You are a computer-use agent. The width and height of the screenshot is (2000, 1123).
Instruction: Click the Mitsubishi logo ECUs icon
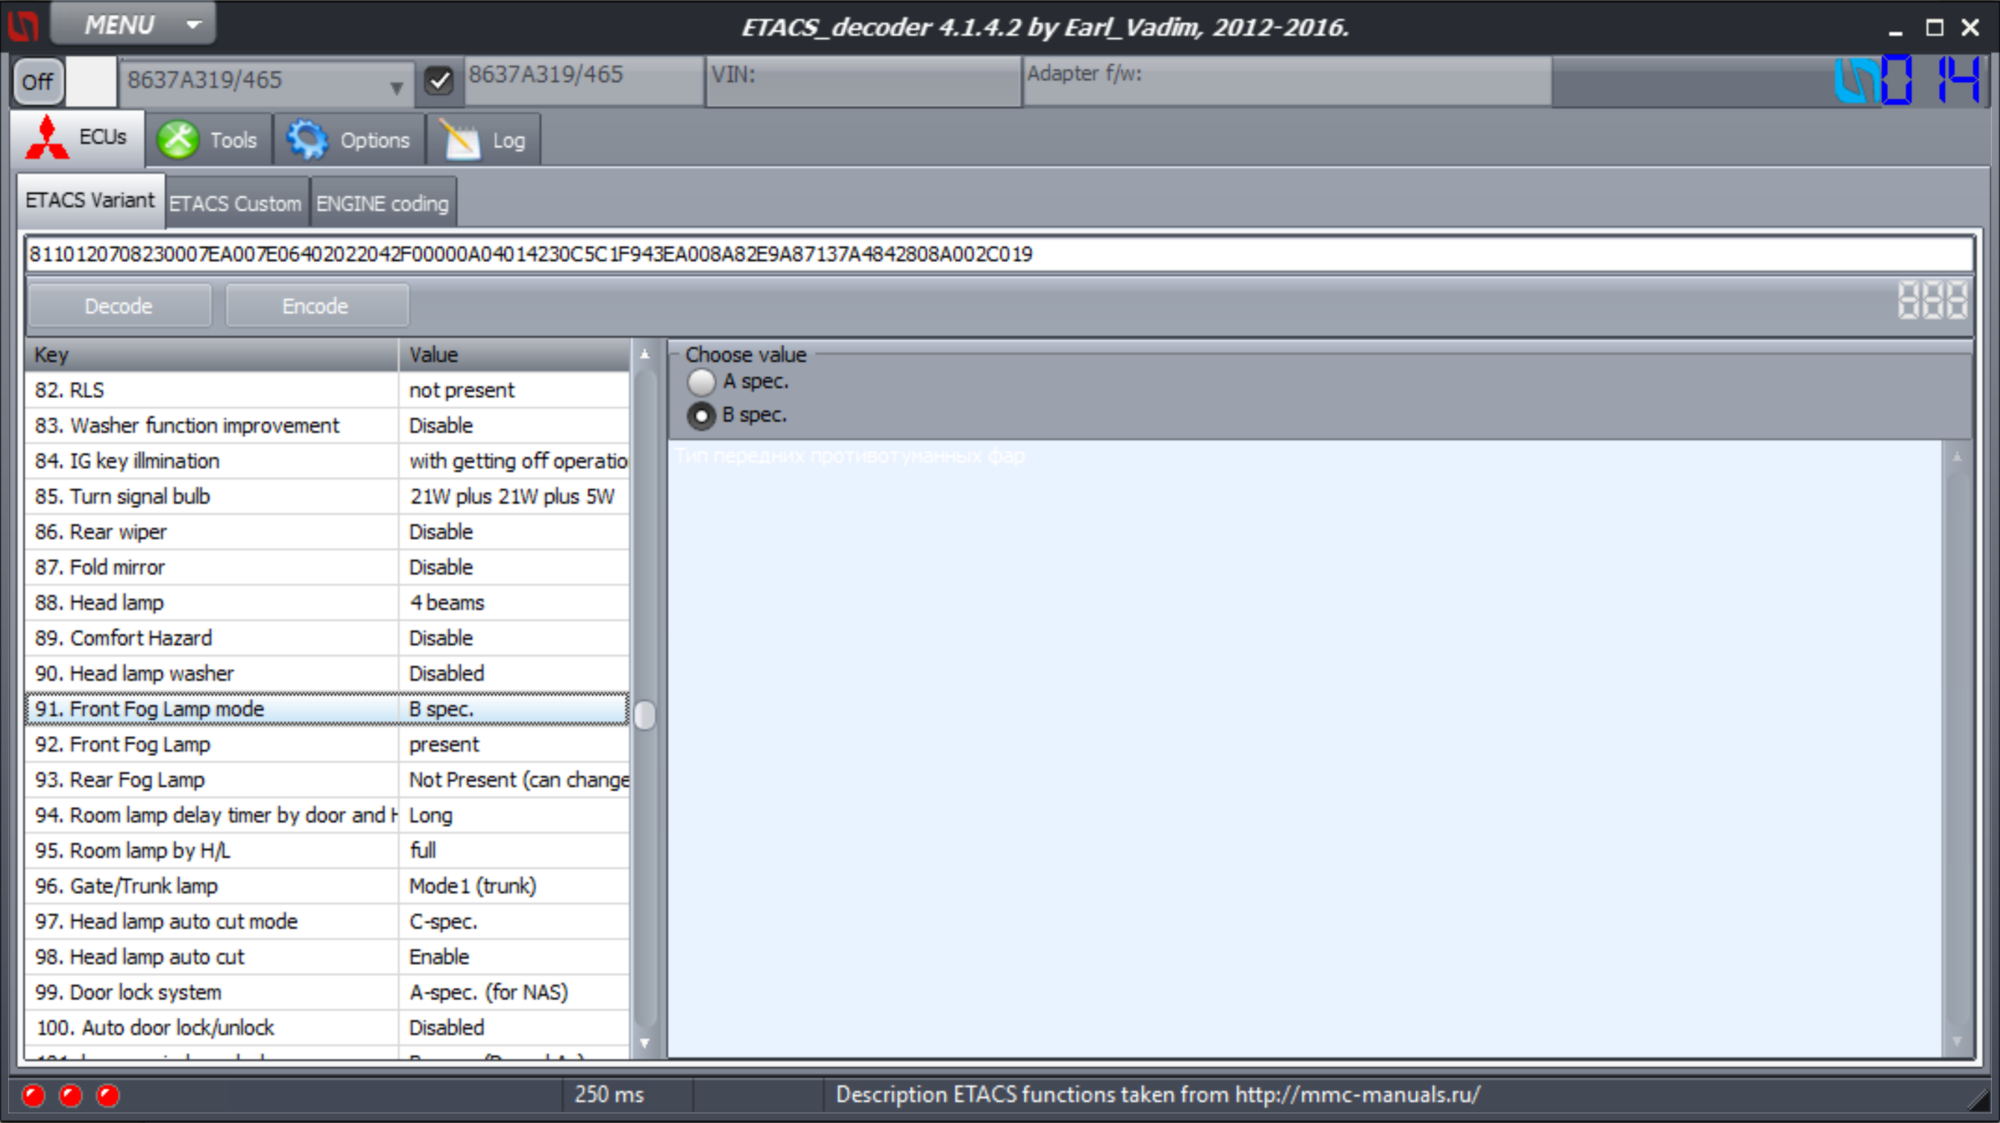47,138
